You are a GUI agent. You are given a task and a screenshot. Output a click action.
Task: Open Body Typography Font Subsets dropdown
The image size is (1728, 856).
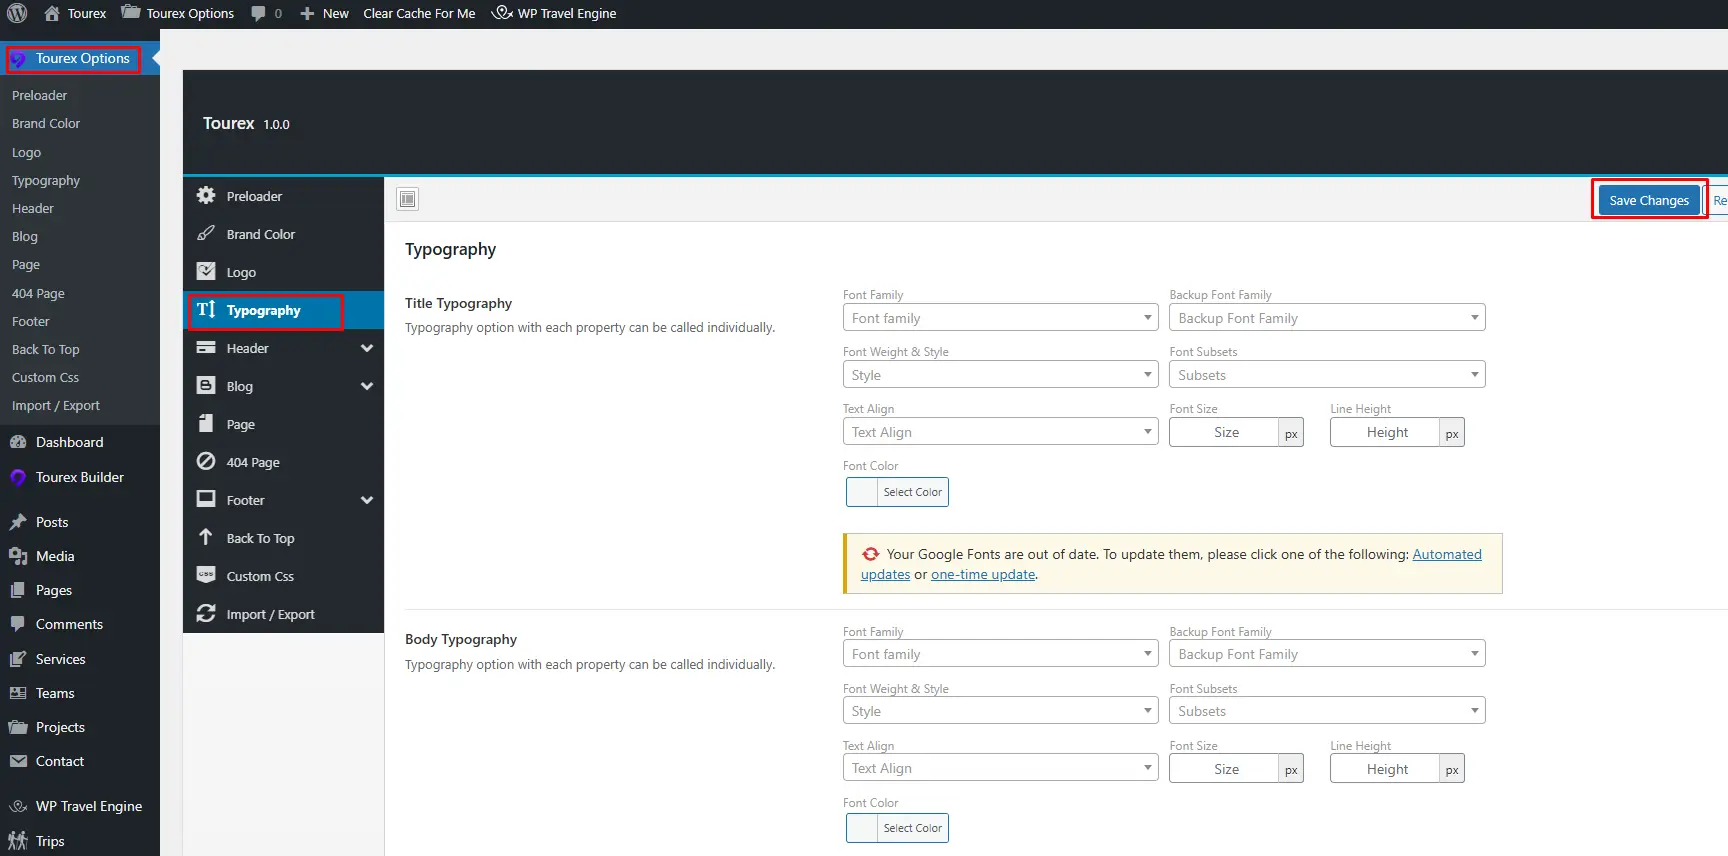click(x=1327, y=711)
